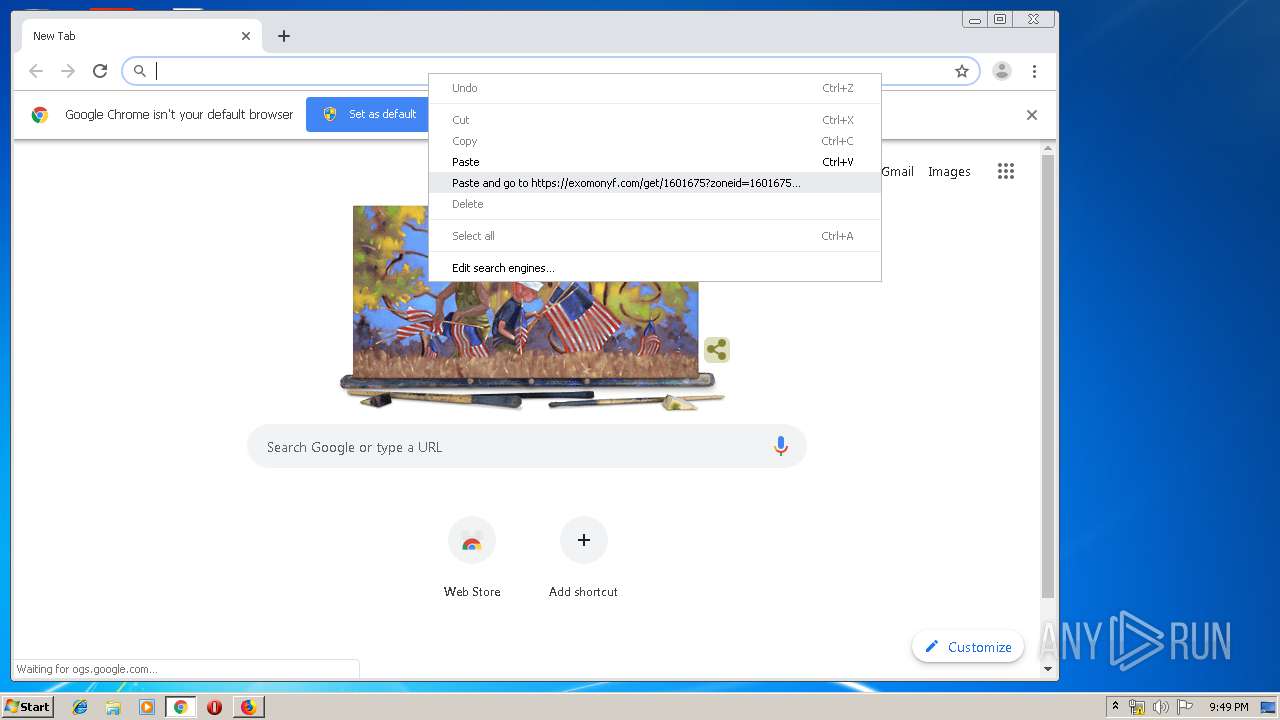Open File Explorer from the taskbar

[113, 707]
